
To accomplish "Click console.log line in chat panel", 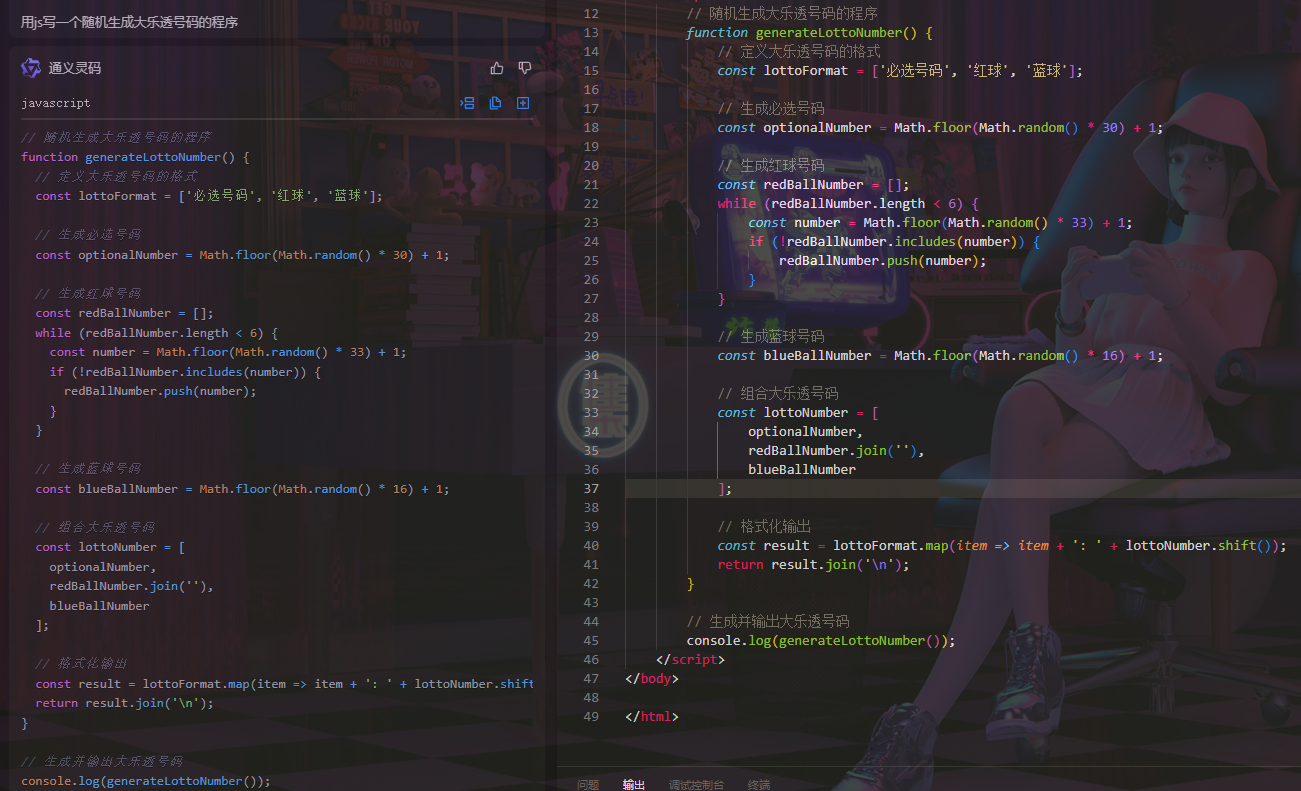I will pos(146,781).
